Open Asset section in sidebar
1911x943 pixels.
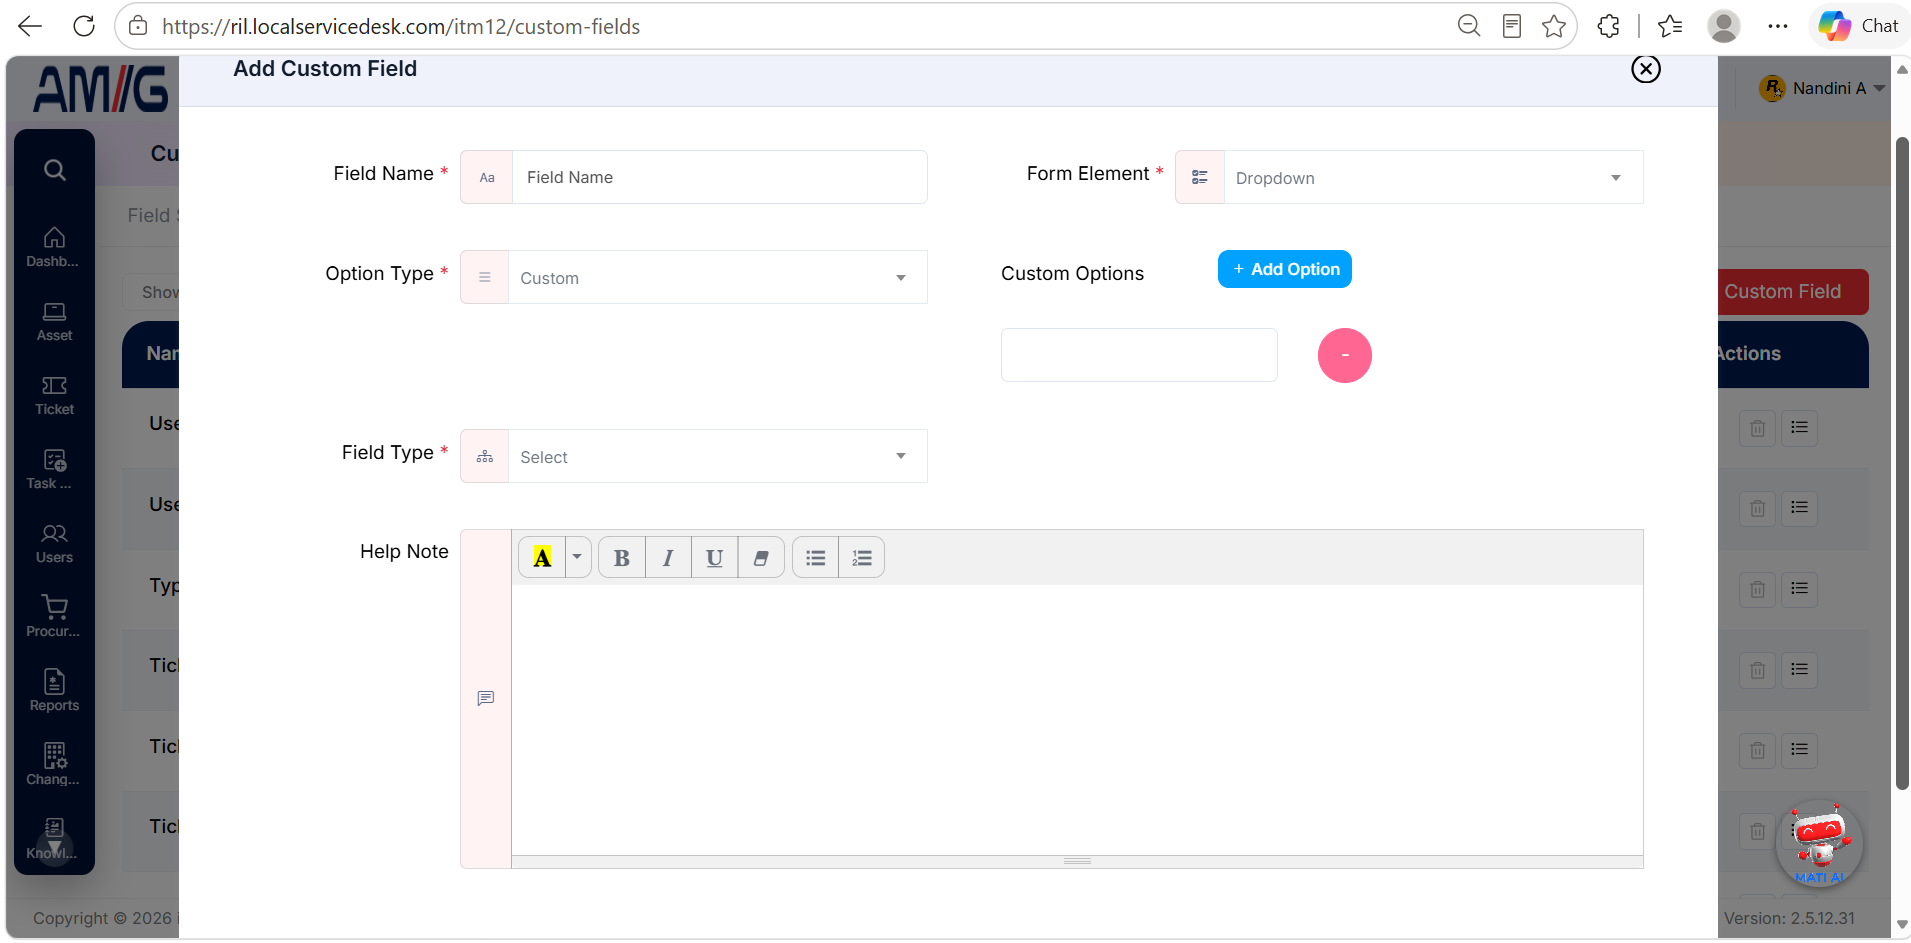pyautogui.click(x=54, y=322)
